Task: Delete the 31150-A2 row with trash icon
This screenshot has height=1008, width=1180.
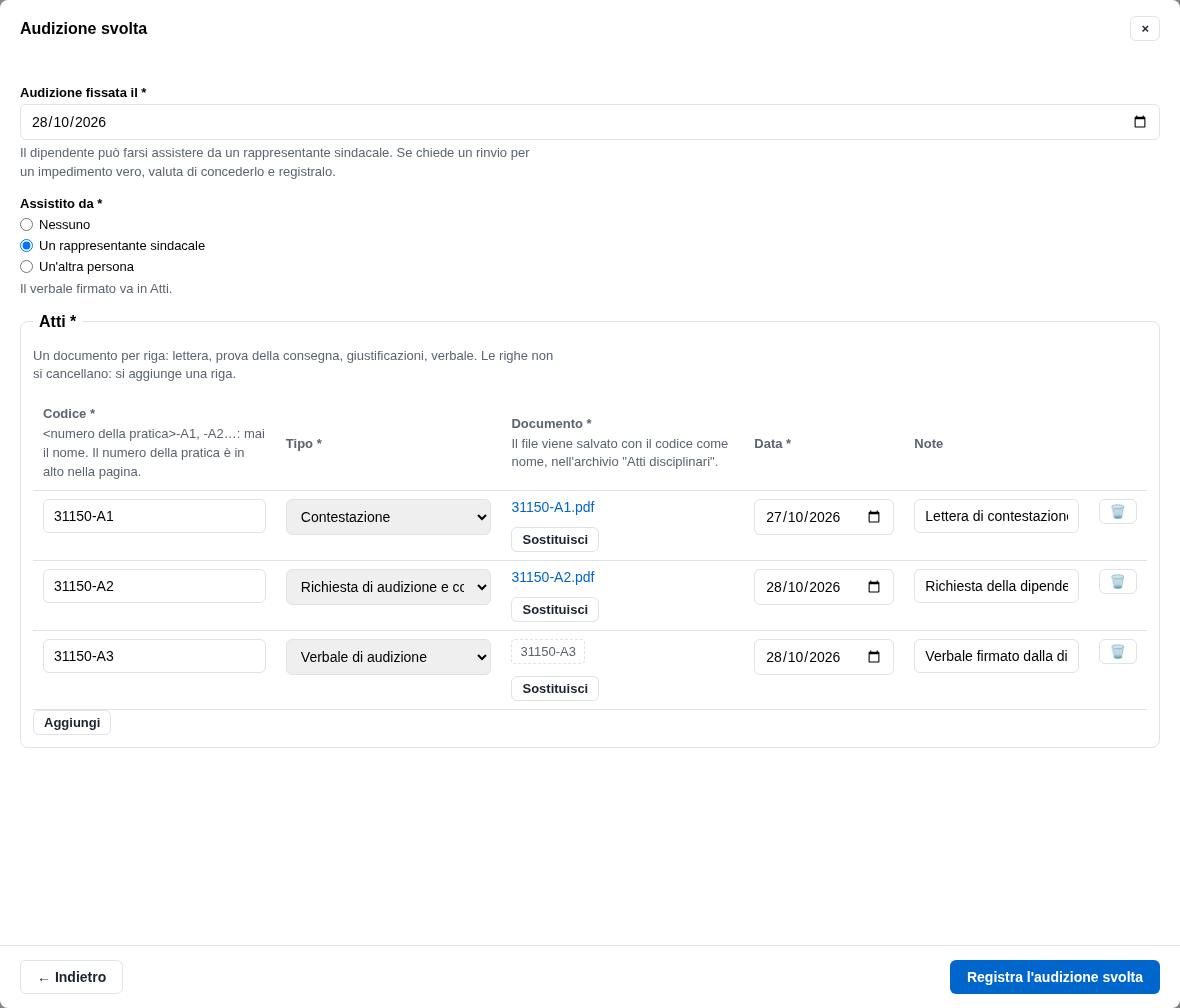Action: [x=1118, y=582]
